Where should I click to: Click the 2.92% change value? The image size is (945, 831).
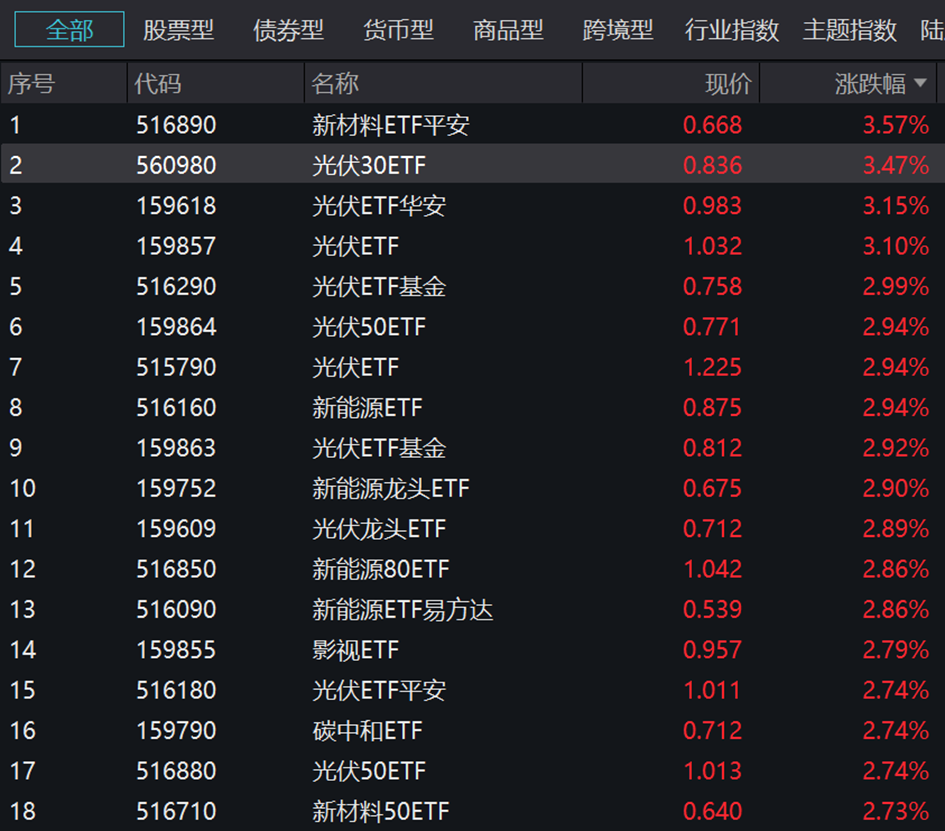(896, 448)
